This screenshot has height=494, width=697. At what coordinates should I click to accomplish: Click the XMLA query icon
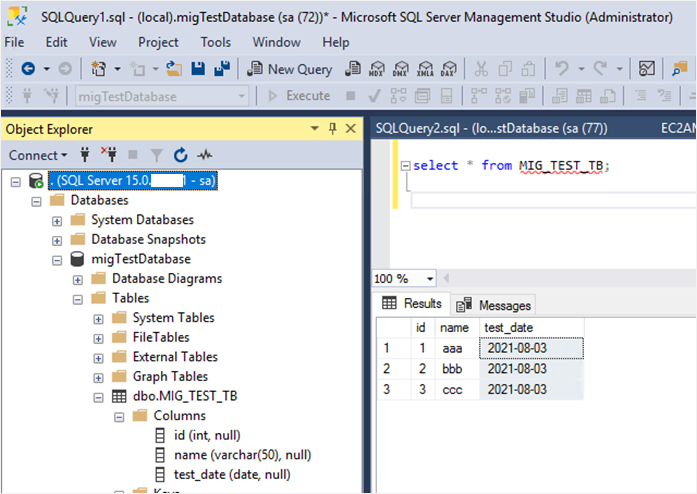click(425, 69)
